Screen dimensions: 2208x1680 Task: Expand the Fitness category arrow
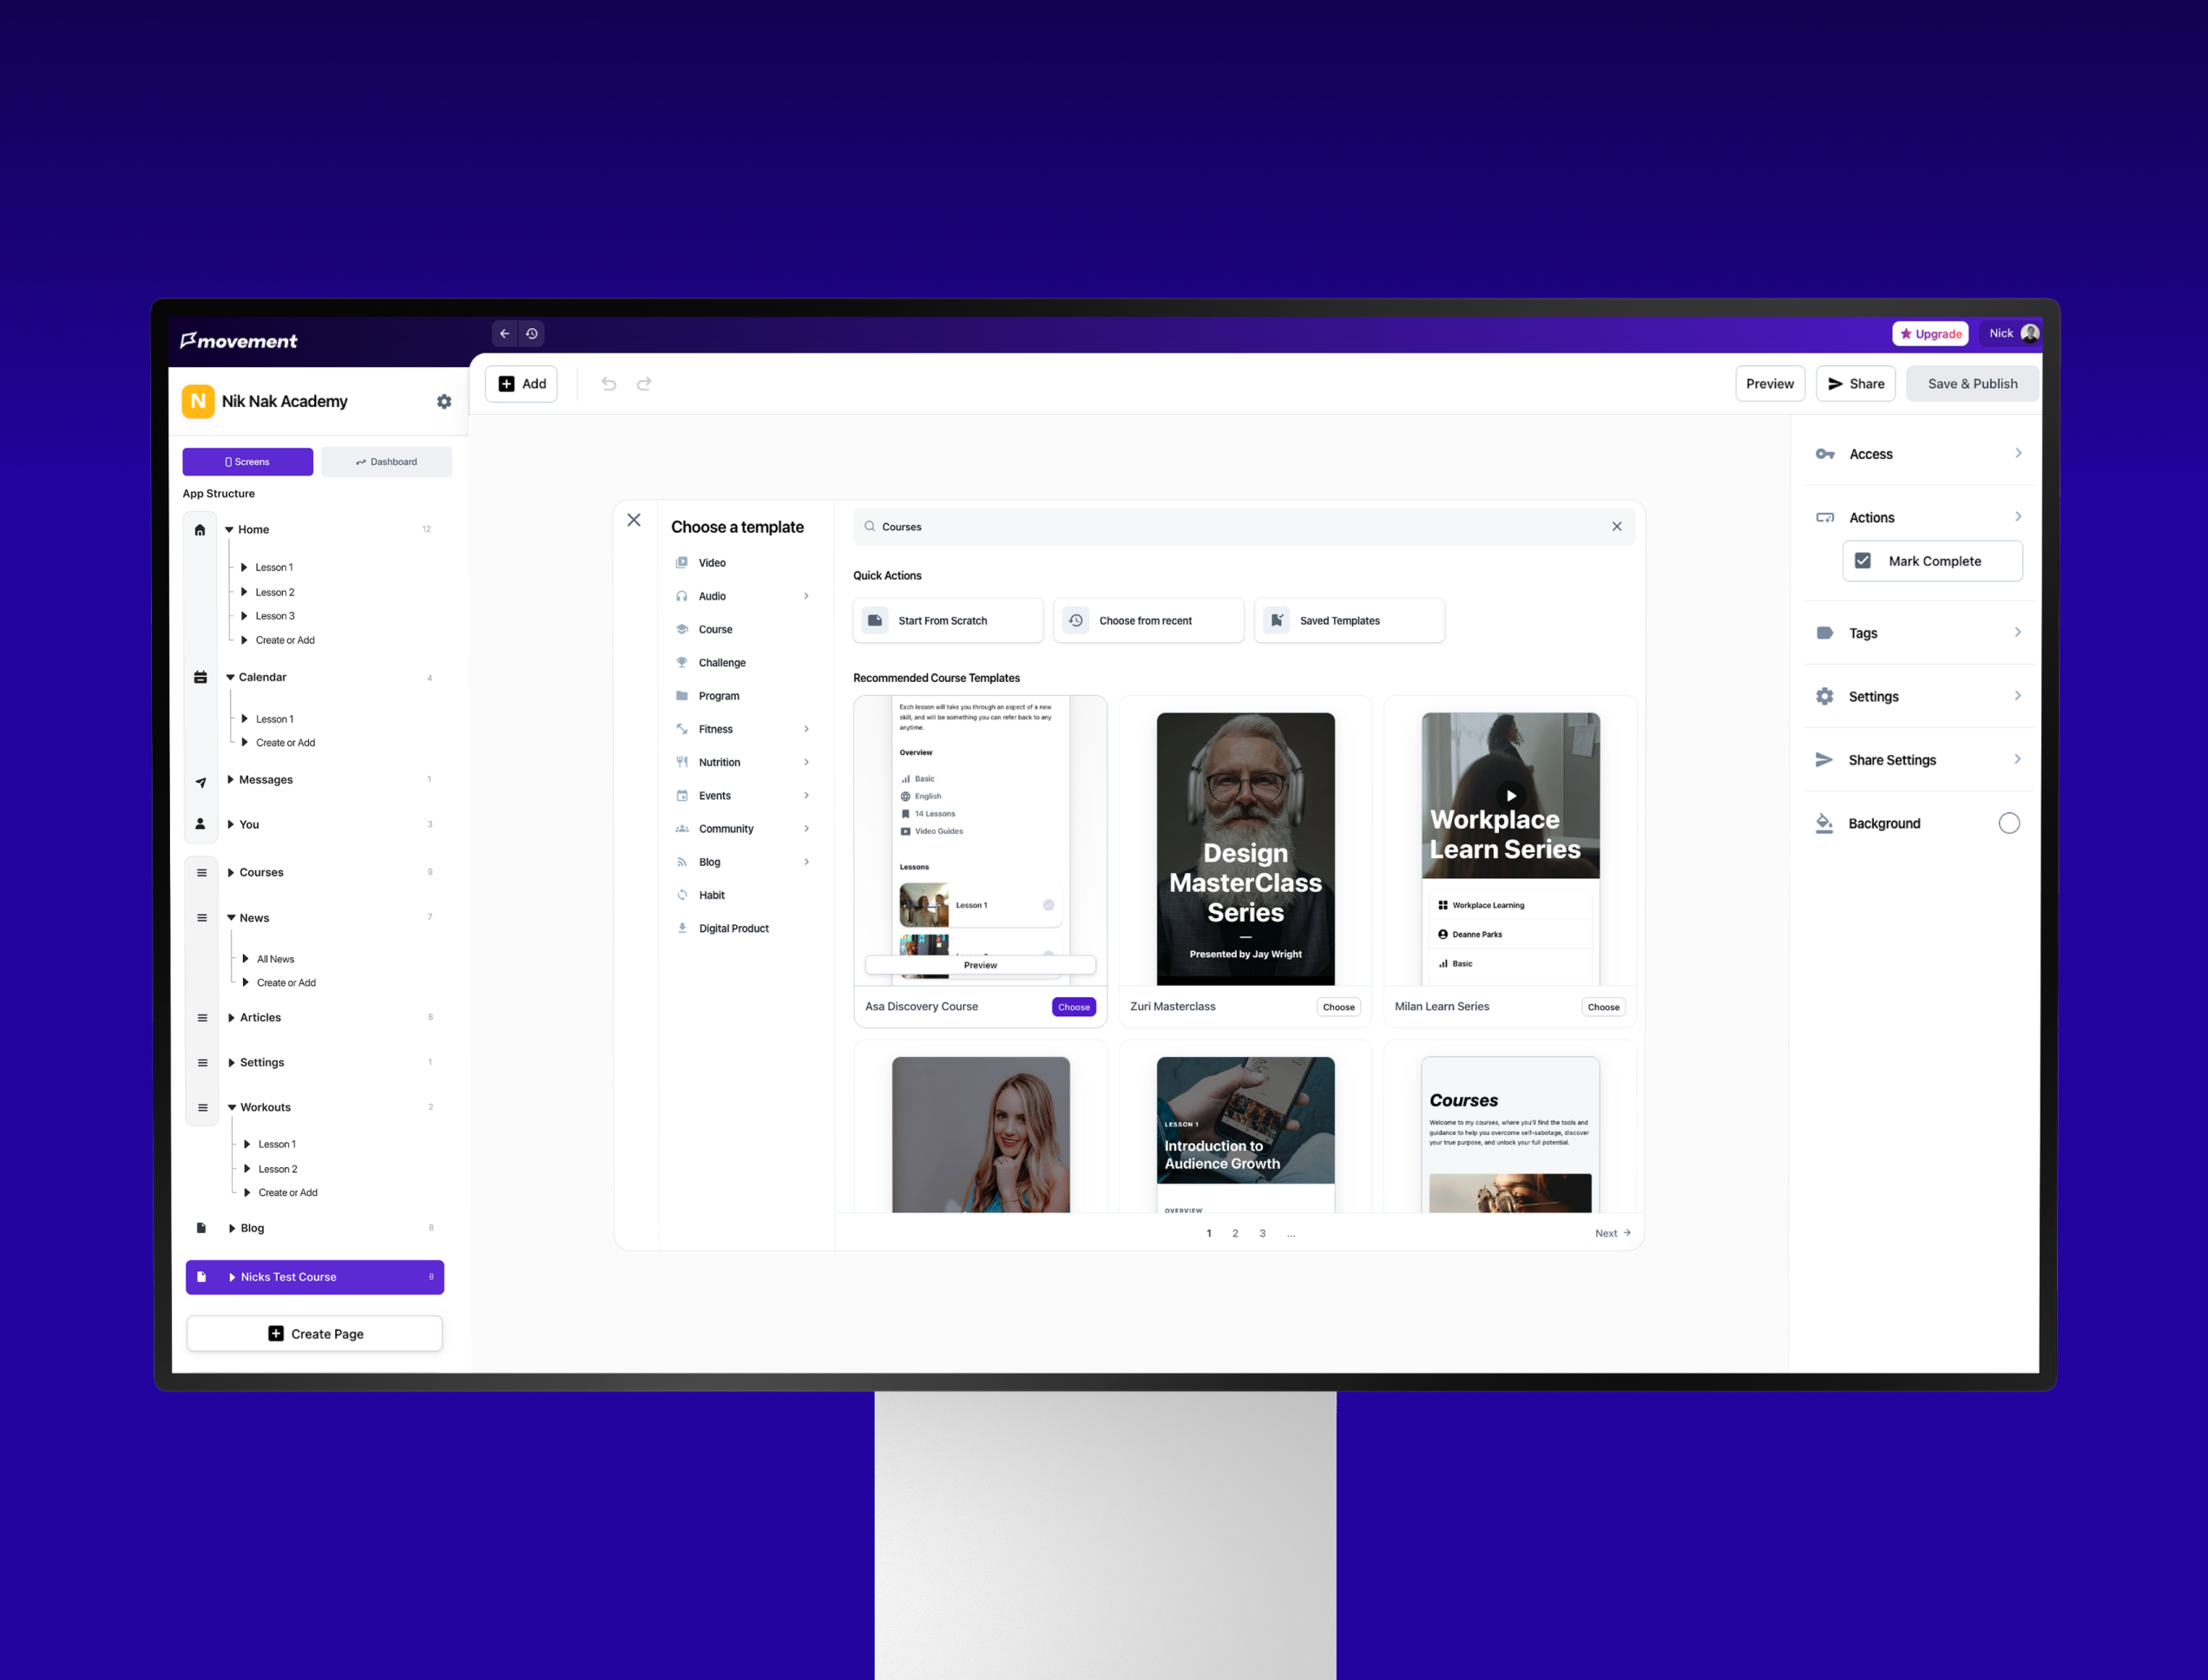(x=806, y=729)
